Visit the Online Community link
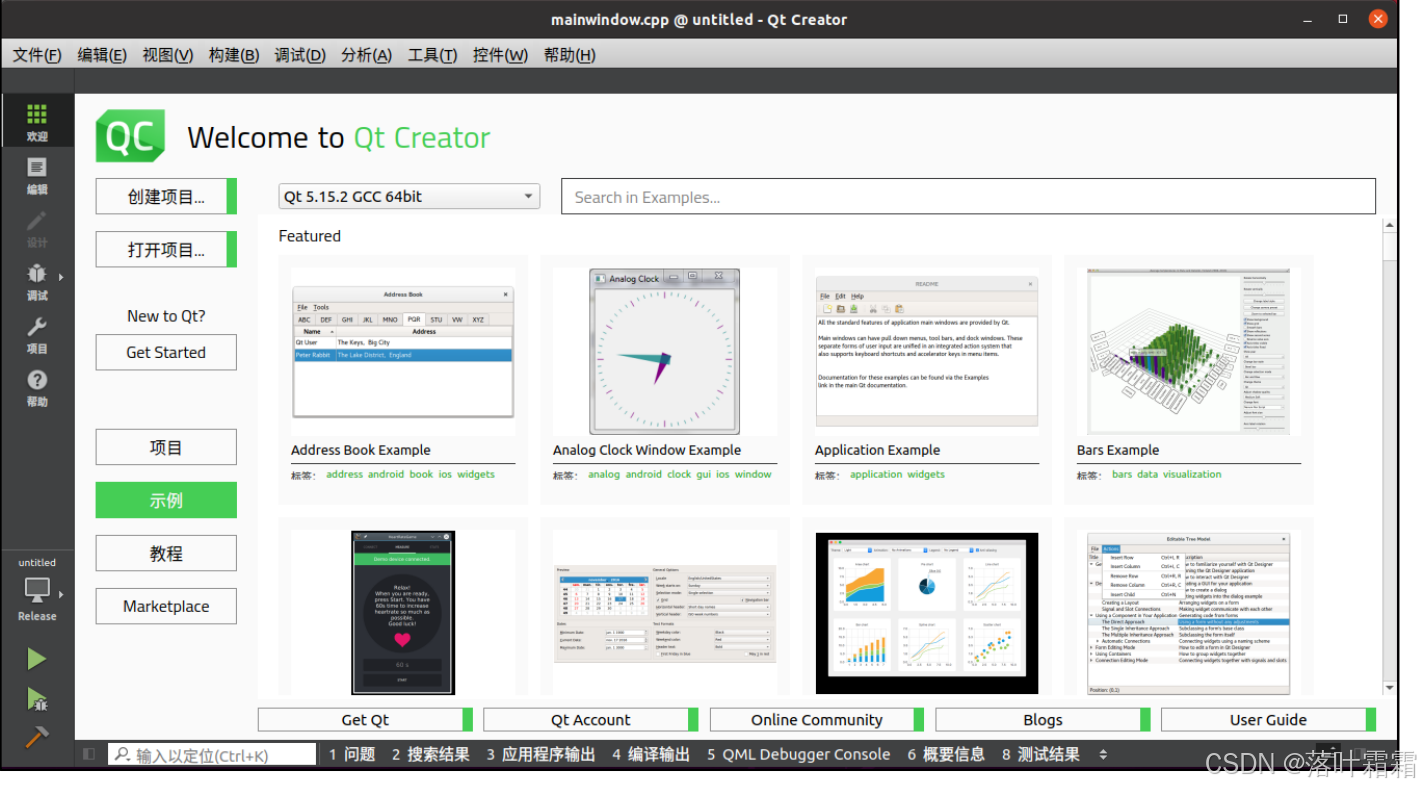Viewport: 1421px width, 790px height. pos(817,720)
